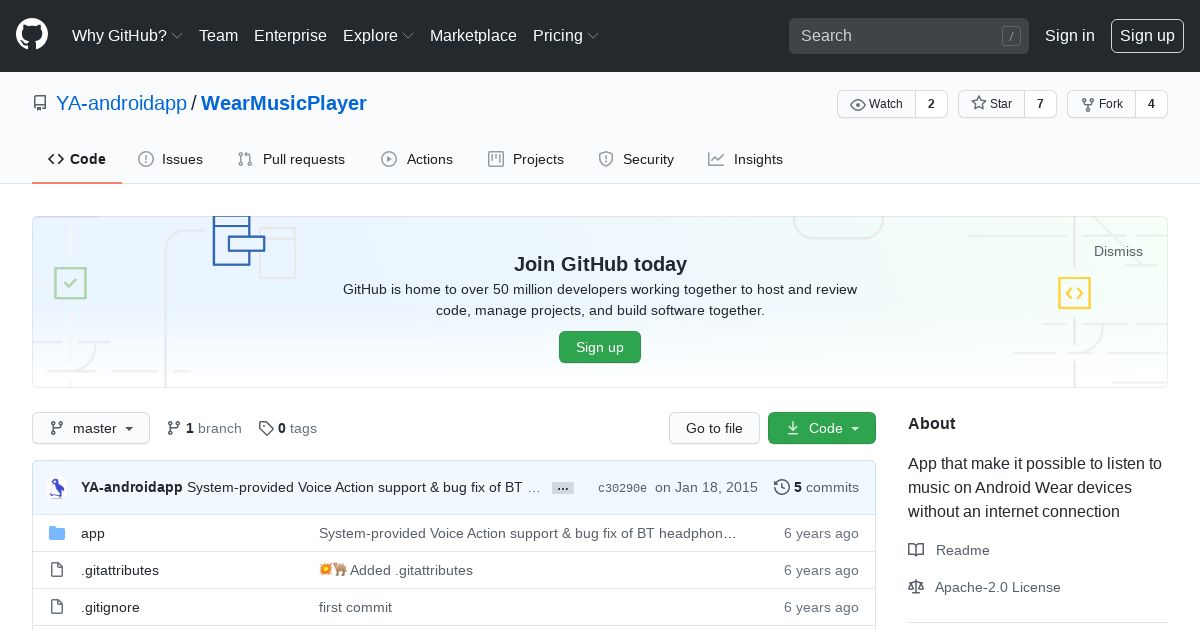The height and width of the screenshot is (630, 1200).
Task: Open the Pricing dropdown menu
Action: point(566,35)
